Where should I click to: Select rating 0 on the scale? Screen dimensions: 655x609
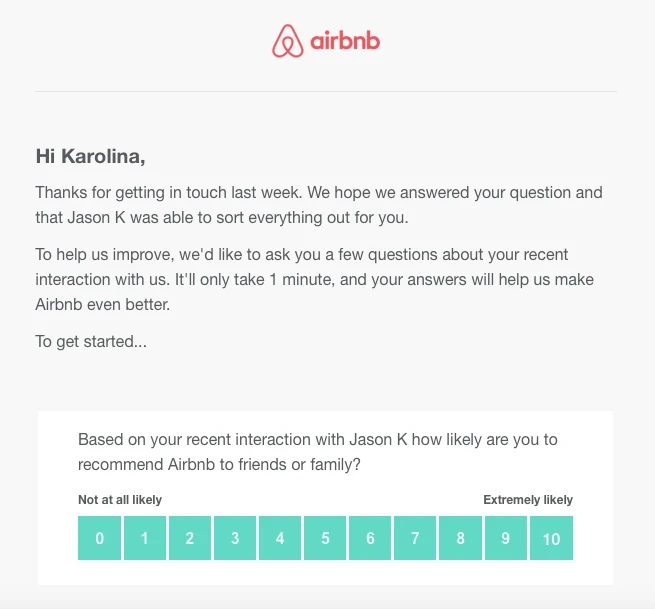(100, 538)
